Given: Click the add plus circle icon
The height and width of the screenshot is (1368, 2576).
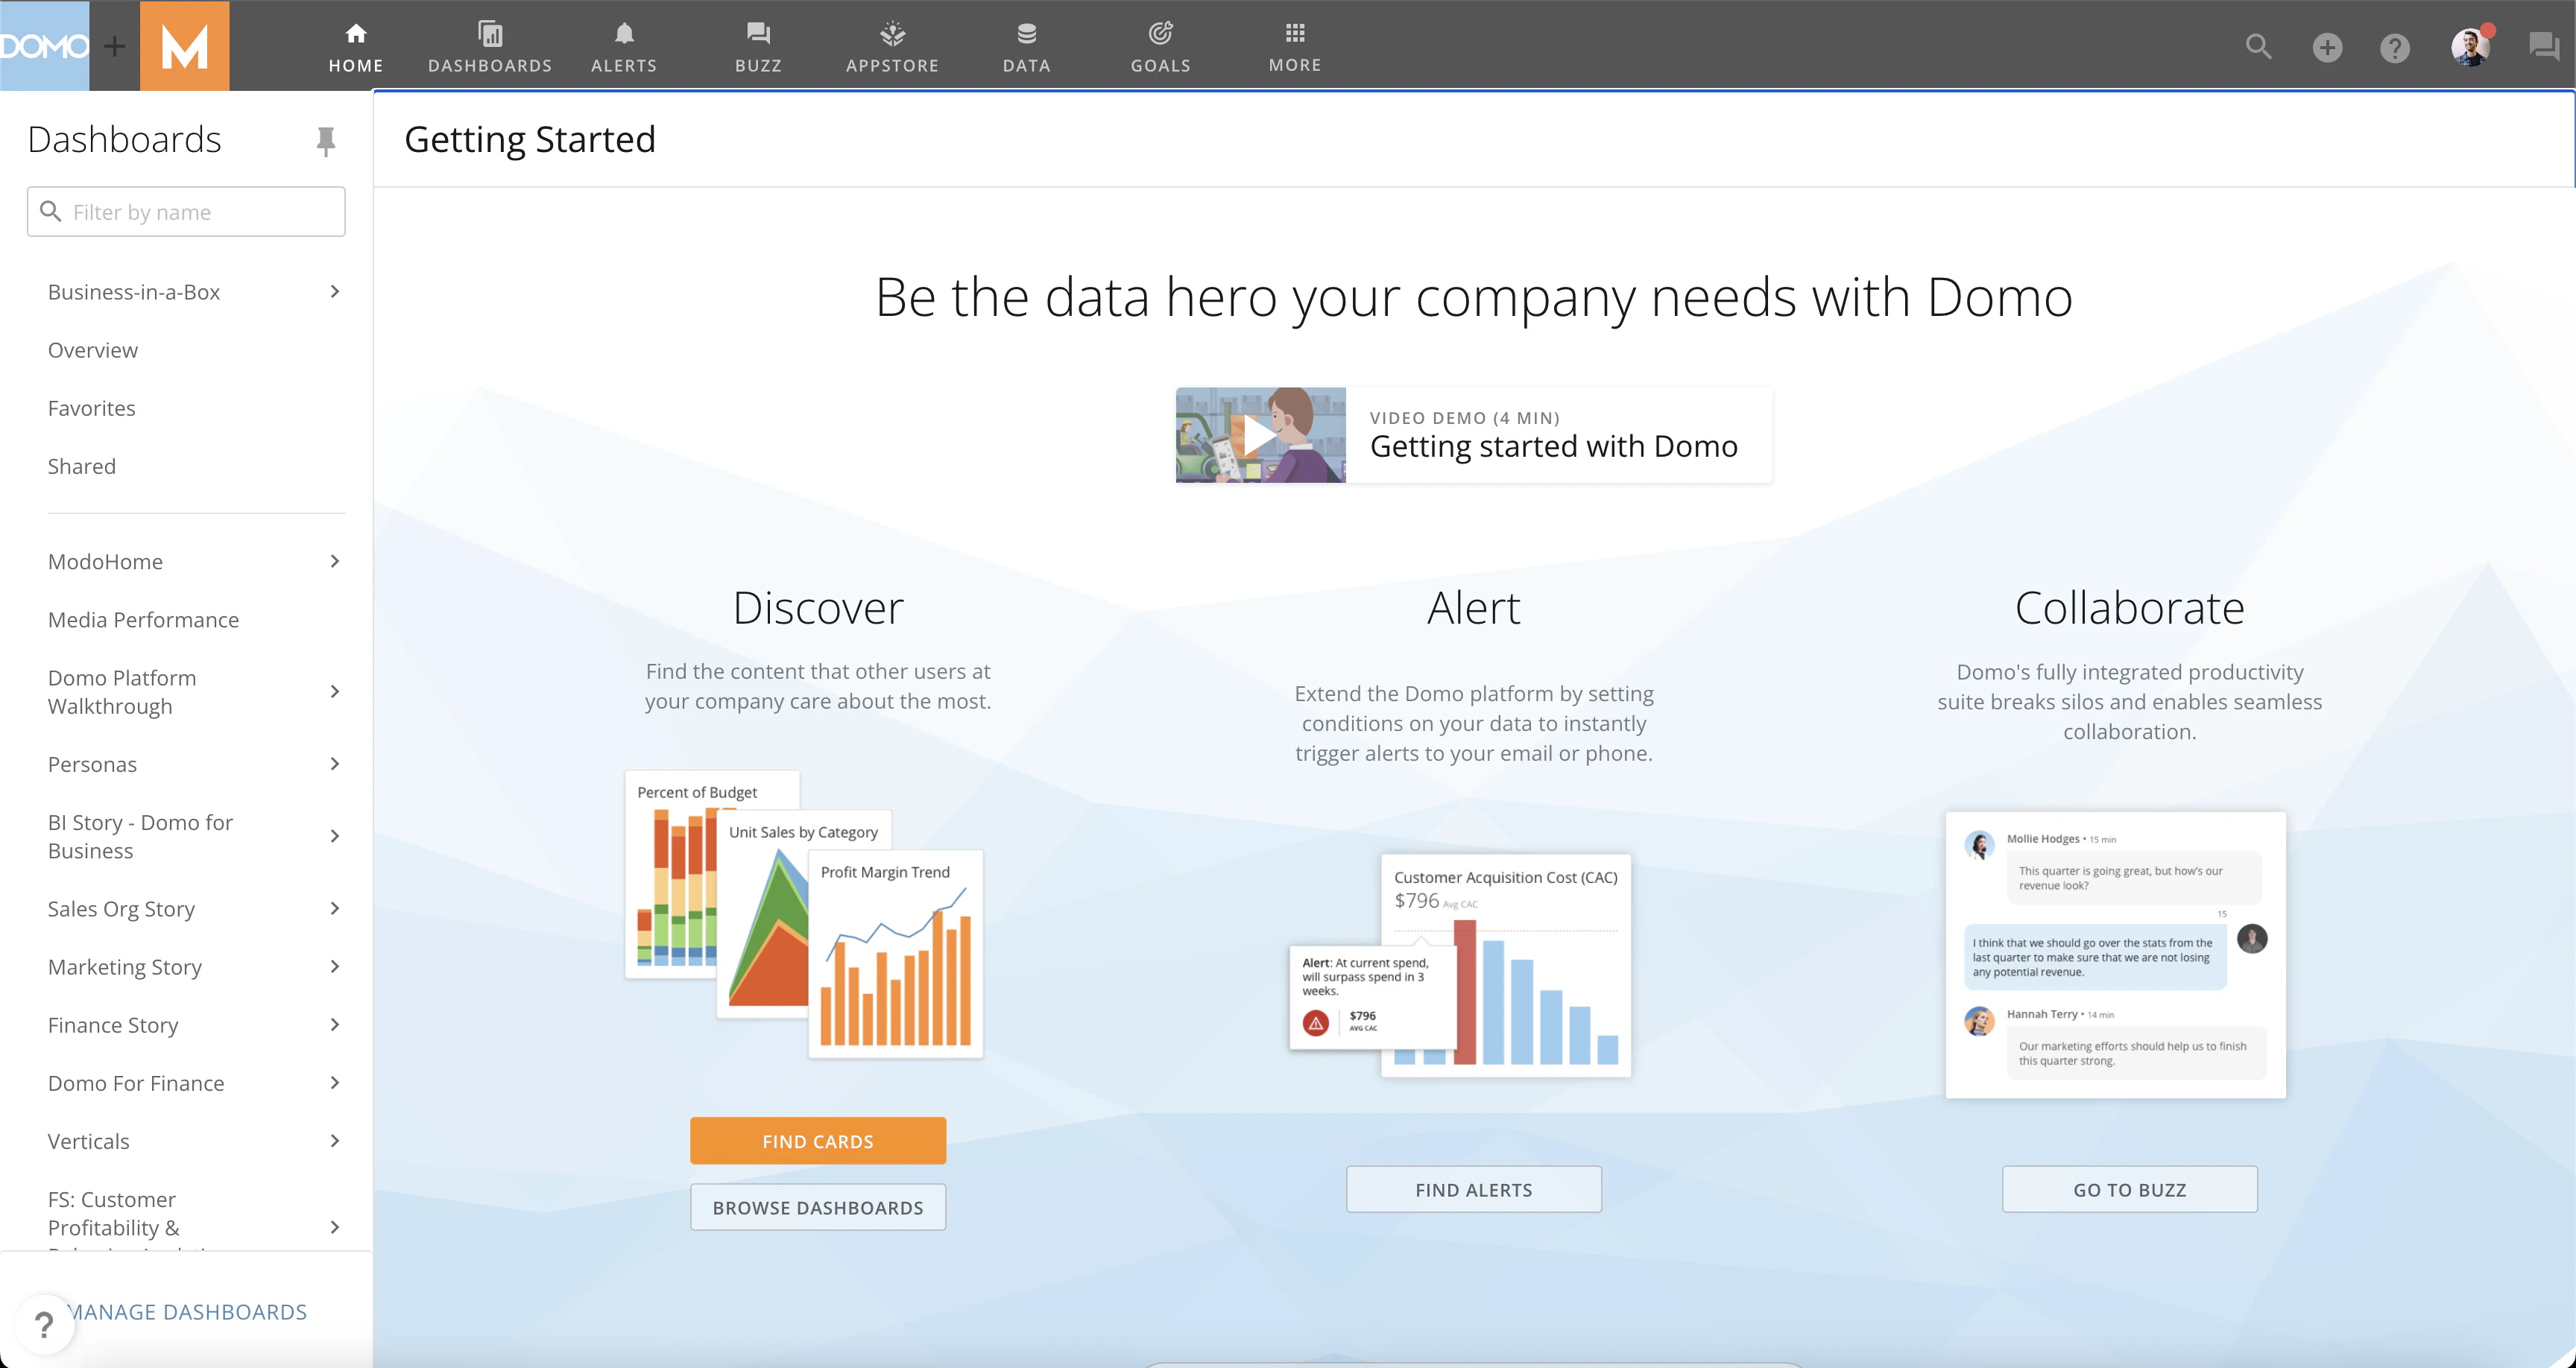Looking at the screenshot, I should tap(2327, 47).
